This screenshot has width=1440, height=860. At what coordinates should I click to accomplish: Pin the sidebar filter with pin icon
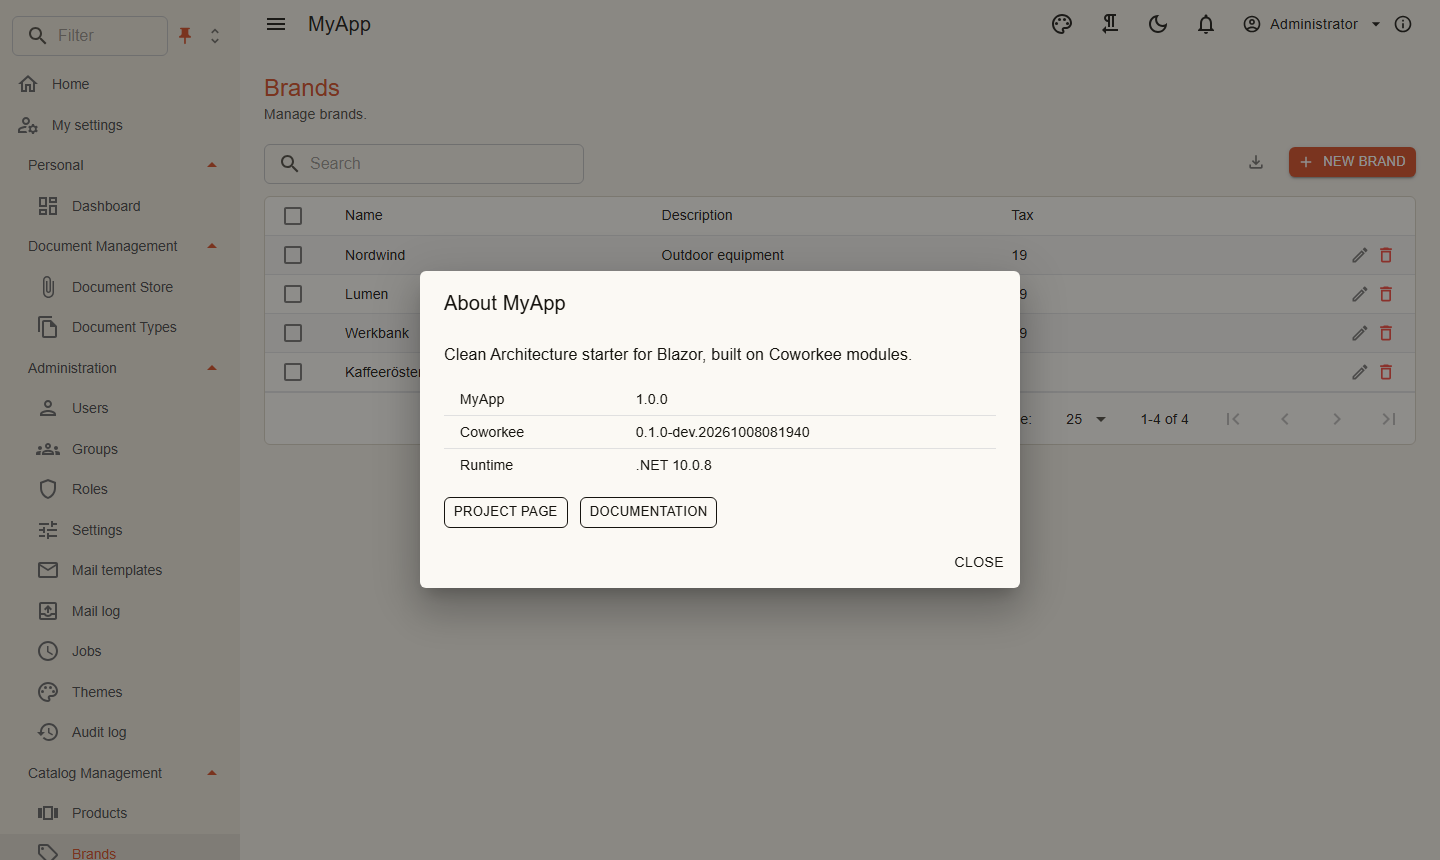pos(185,36)
